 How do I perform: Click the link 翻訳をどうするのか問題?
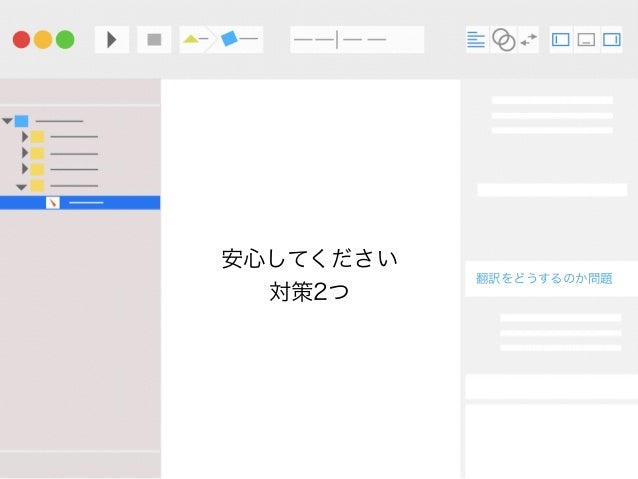pos(544,278)
